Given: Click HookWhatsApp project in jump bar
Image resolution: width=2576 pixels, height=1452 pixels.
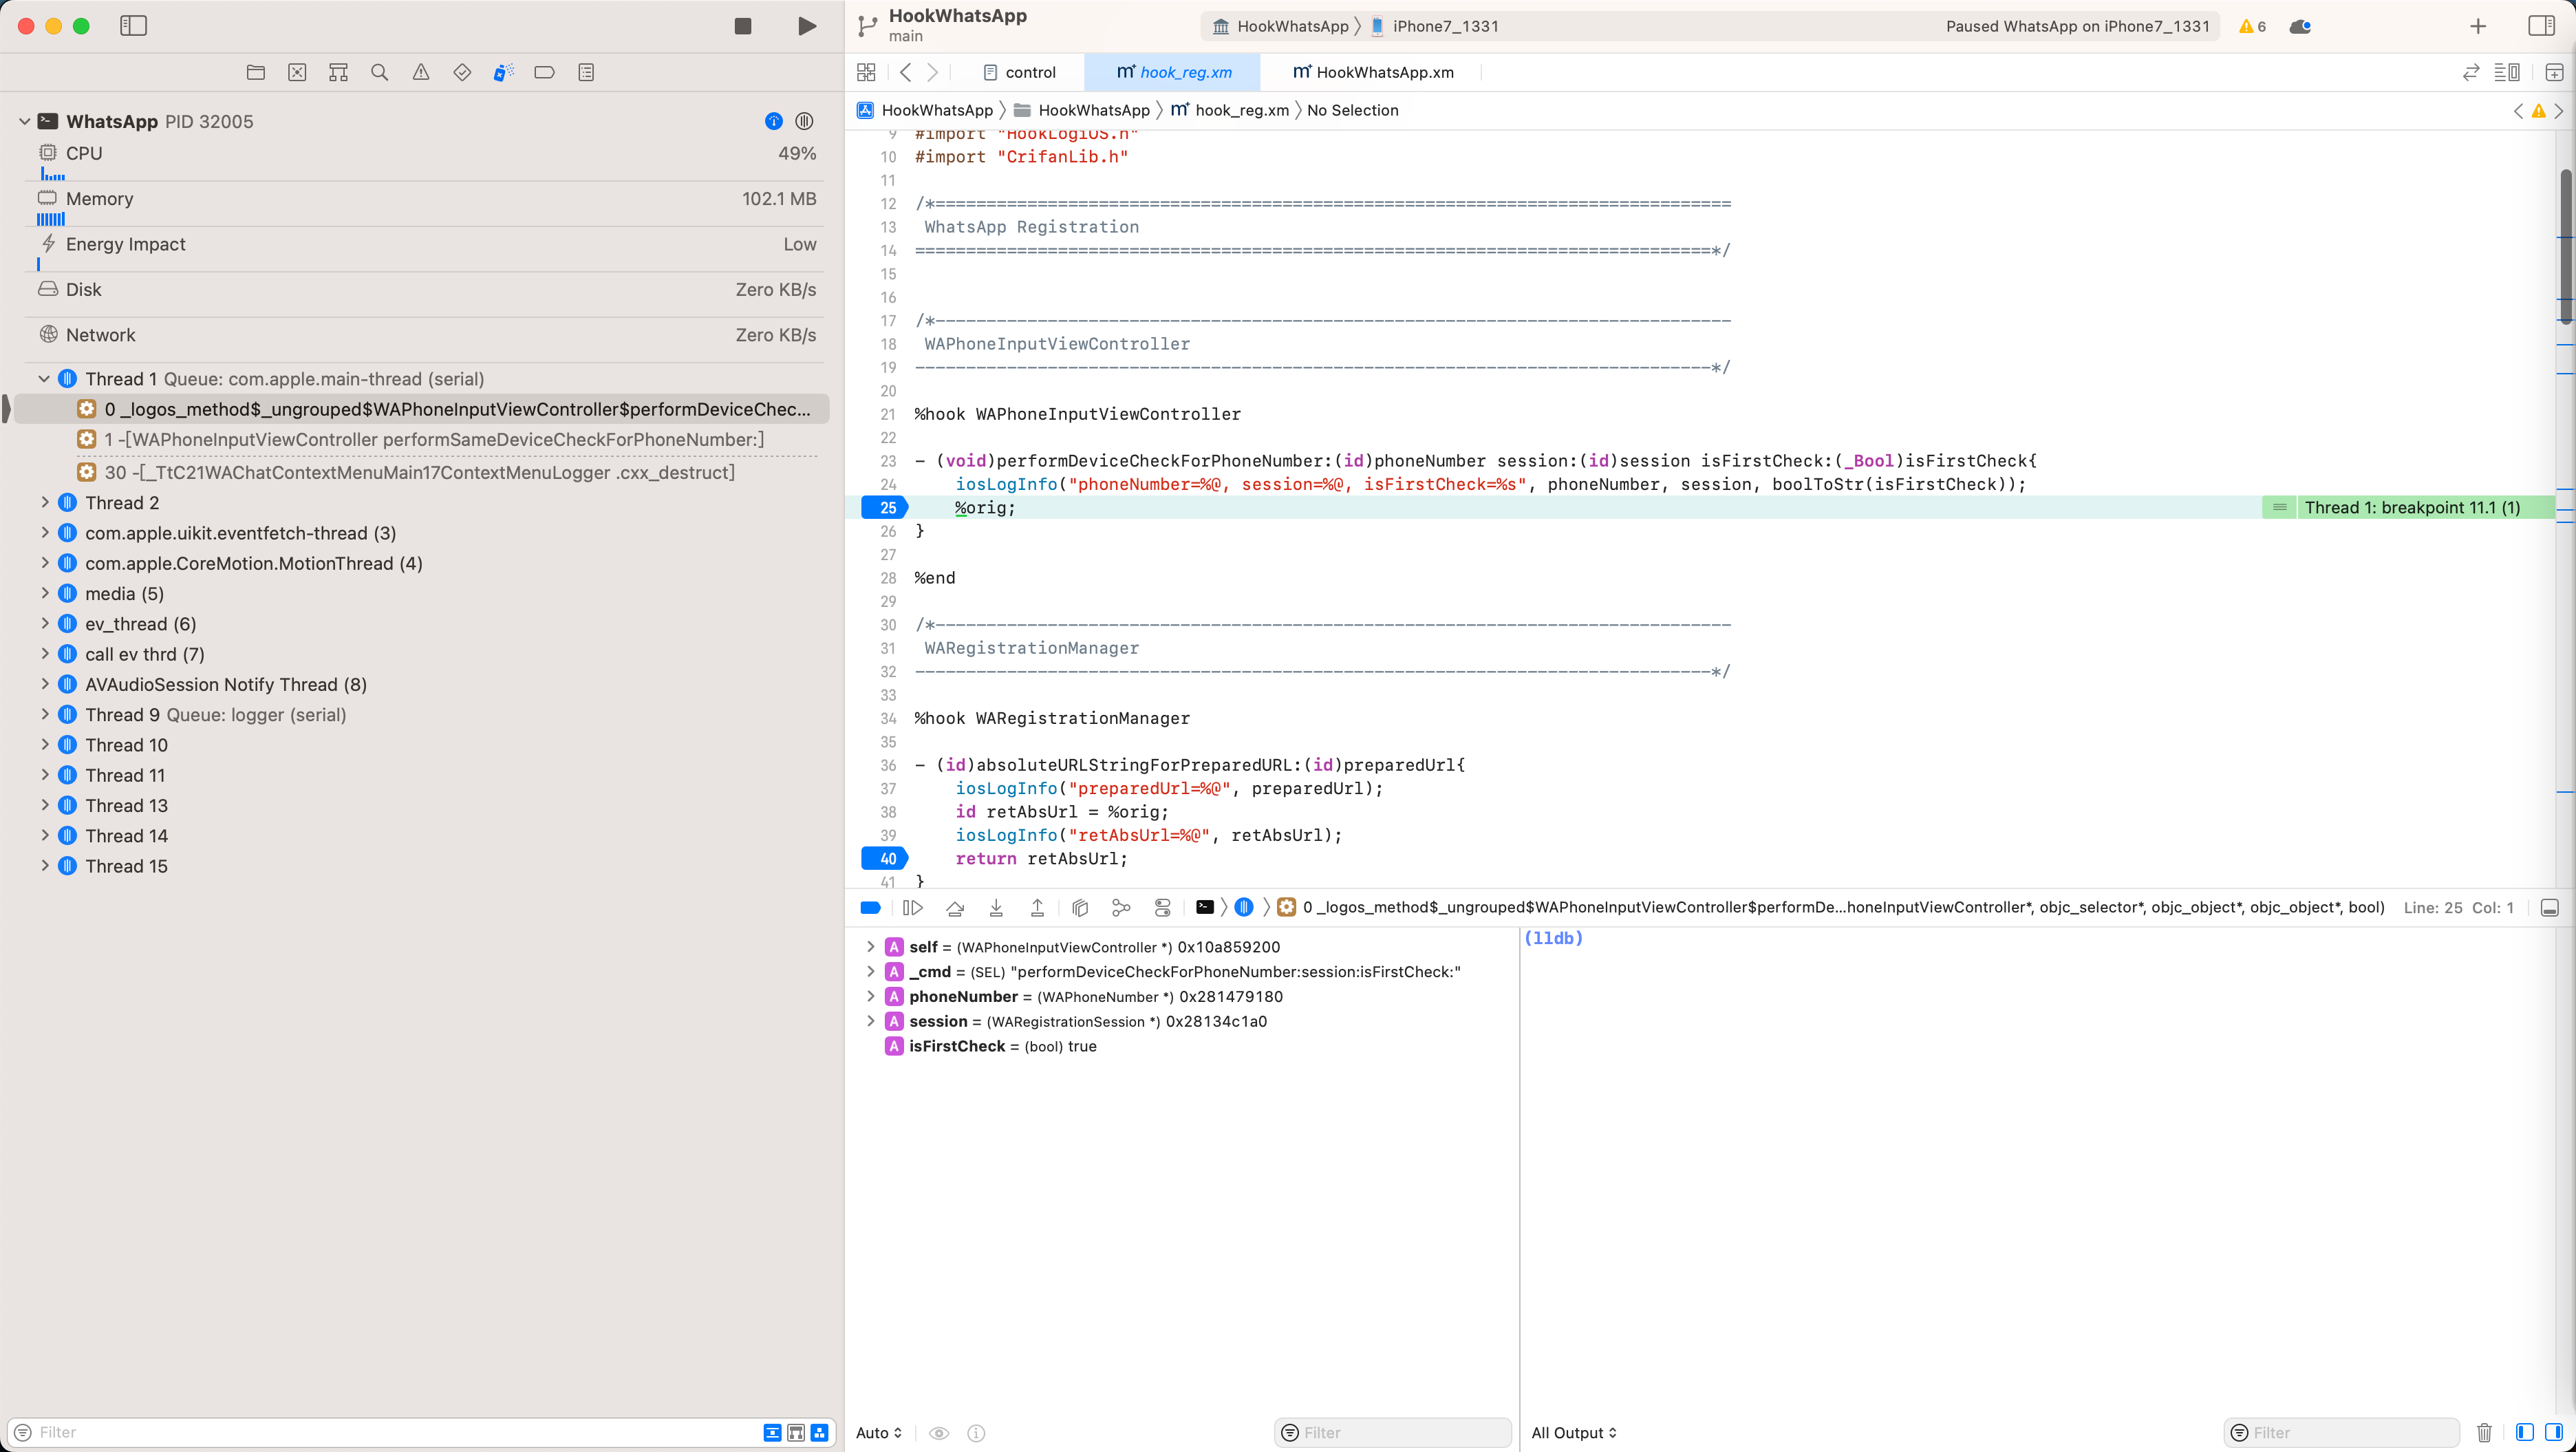Looking at the screenshot, I should click(926, 110).
